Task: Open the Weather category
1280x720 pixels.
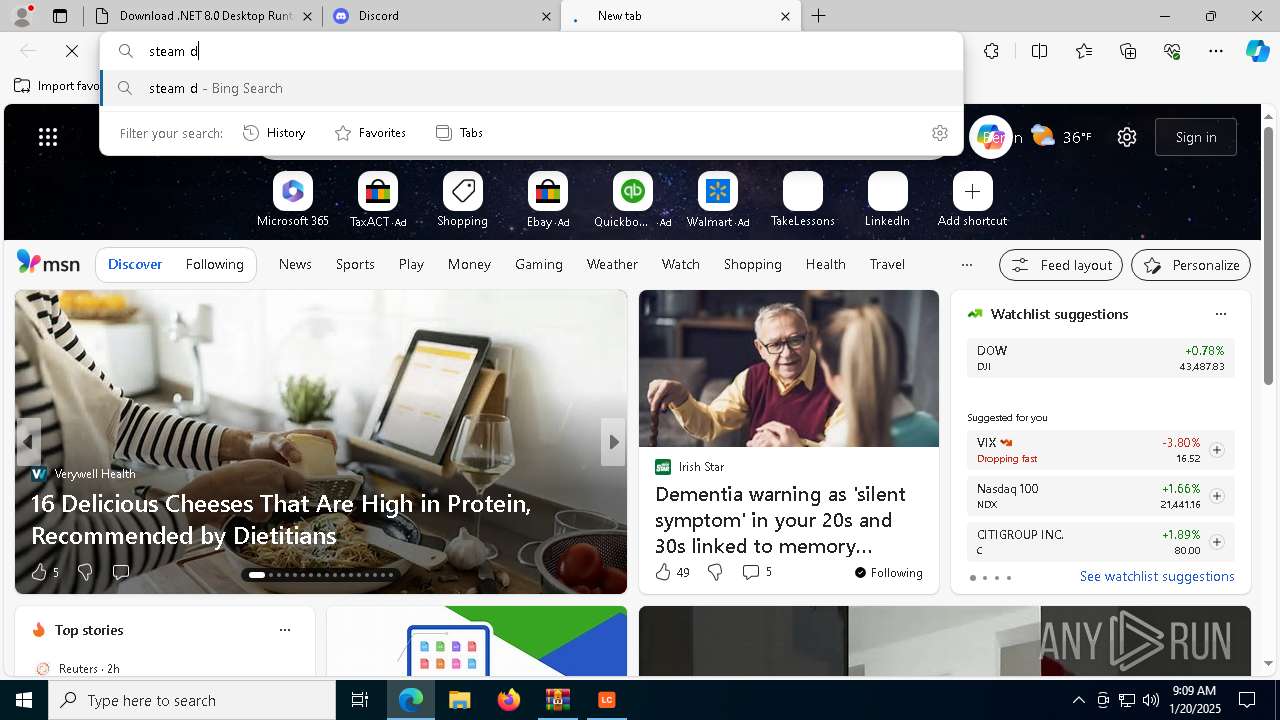Action: (x=612, y=265)
